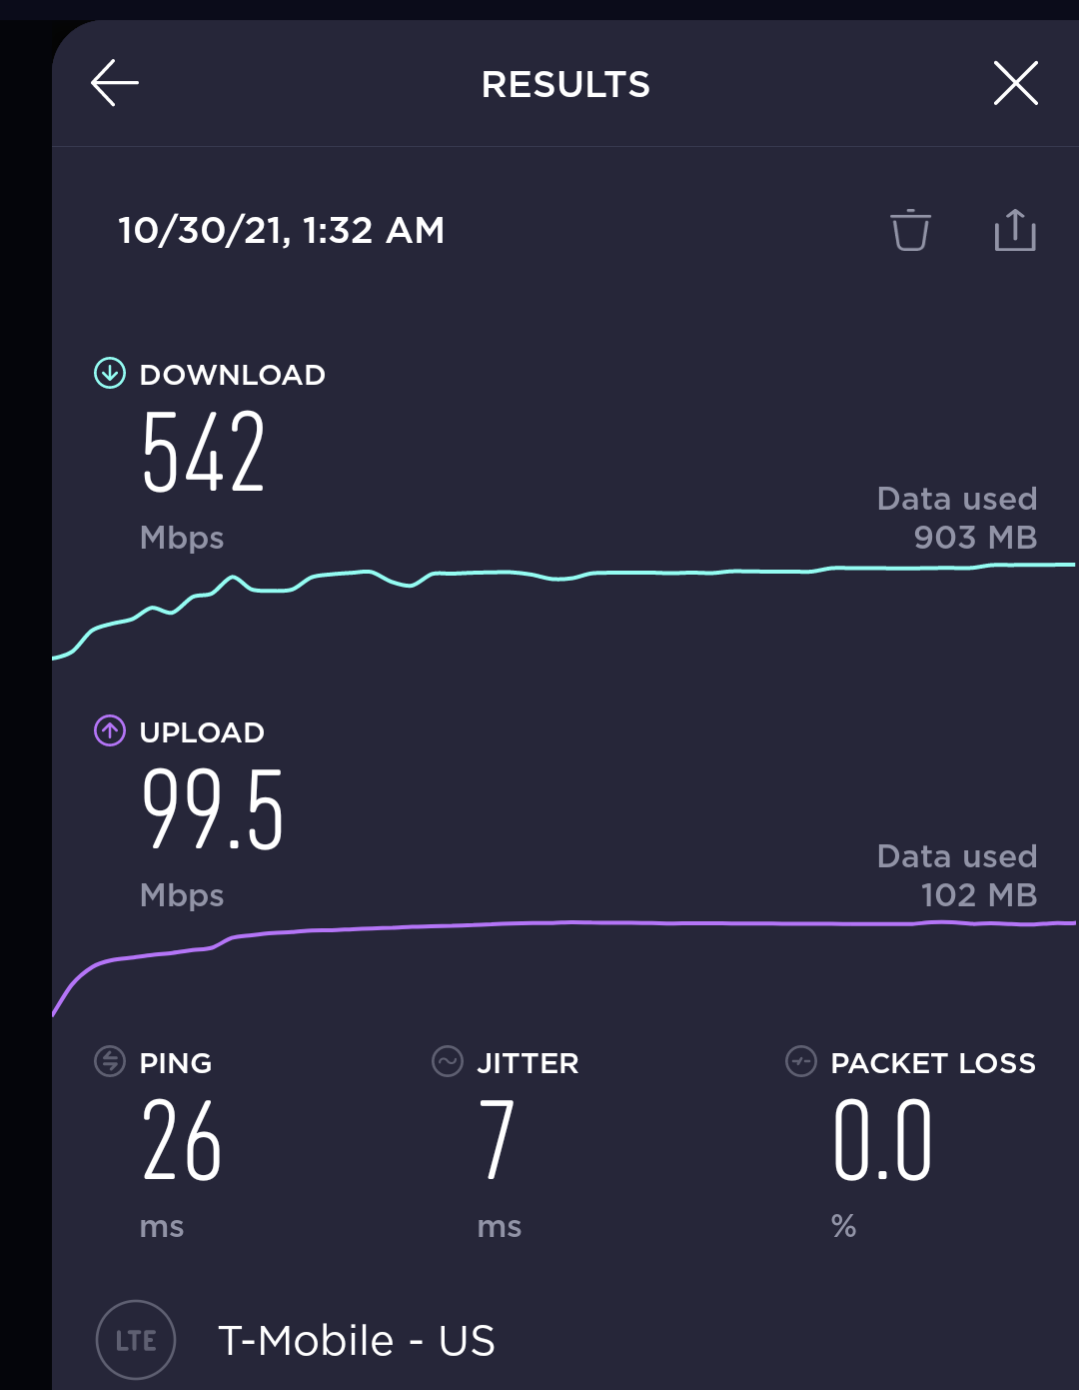Tap the packet loss icon
This screenshot has width=1079, height=1390.
tap(801, 1061)
